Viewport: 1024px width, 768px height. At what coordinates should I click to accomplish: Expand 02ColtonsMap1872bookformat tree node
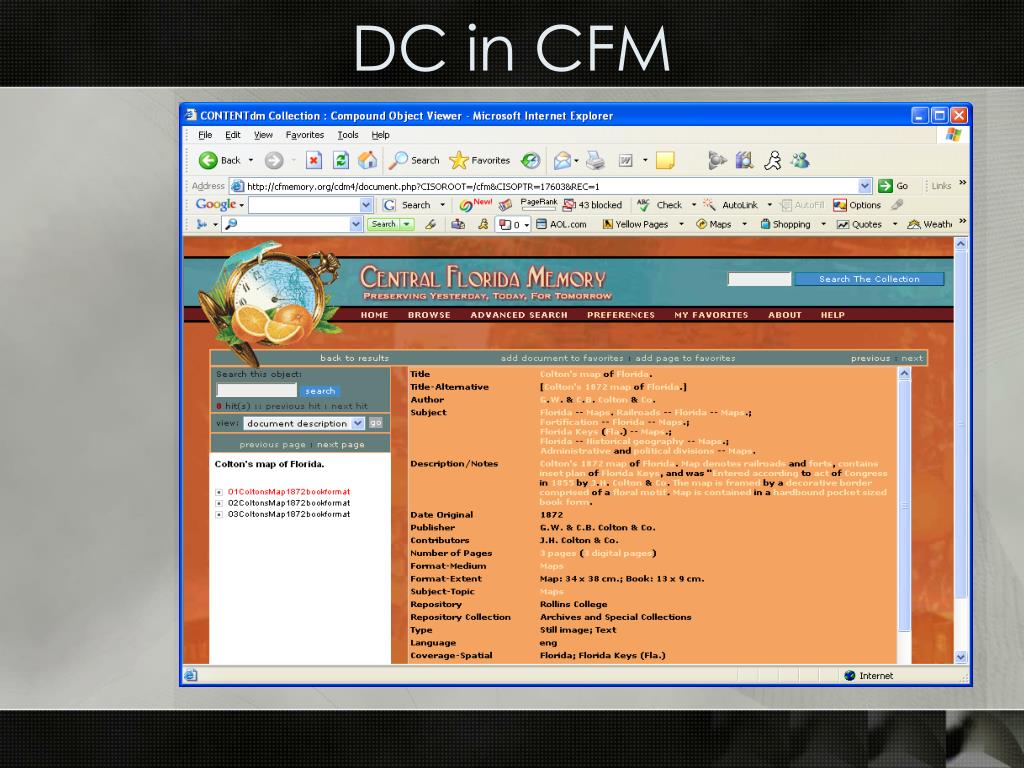219,503
